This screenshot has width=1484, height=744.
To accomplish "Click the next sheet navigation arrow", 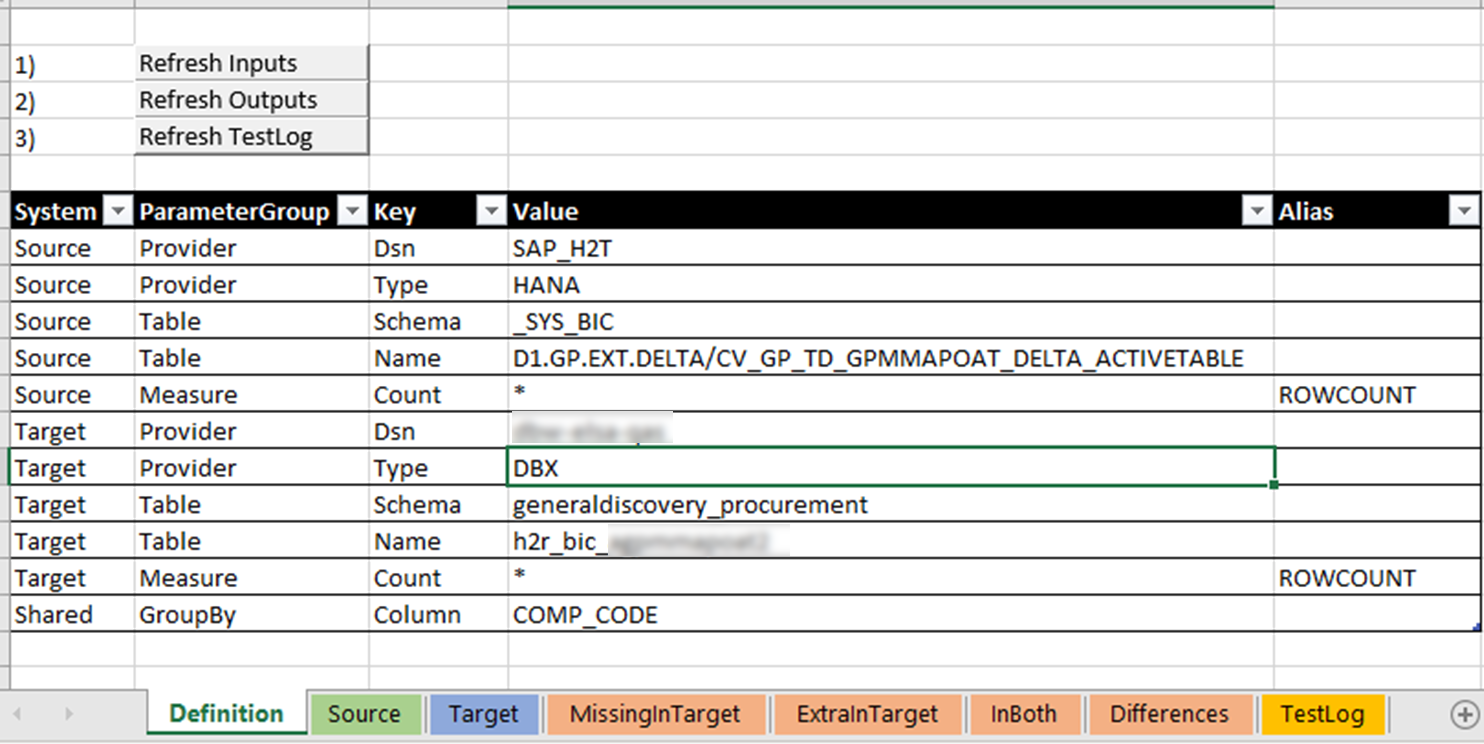I will click(x=68, y=714).
